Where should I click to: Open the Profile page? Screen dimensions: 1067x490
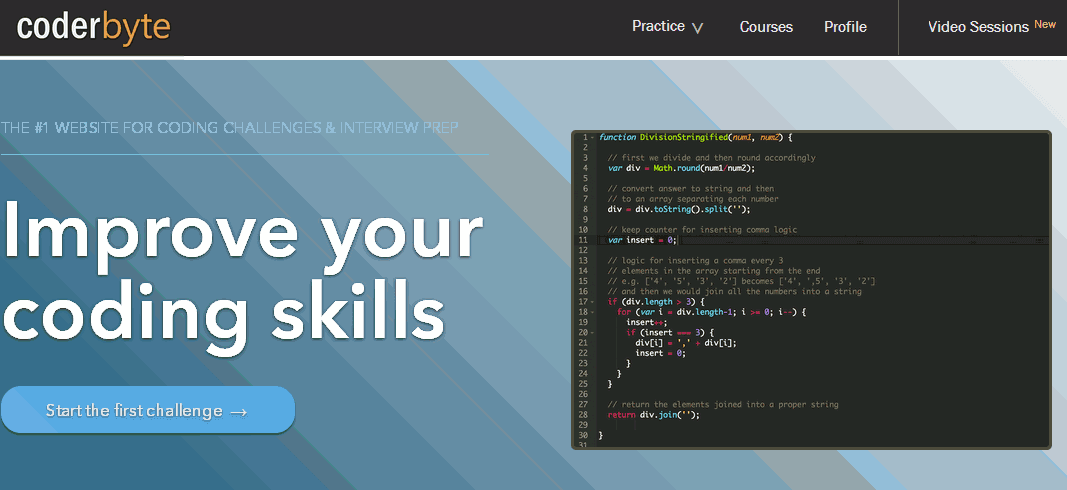[845, 27]
